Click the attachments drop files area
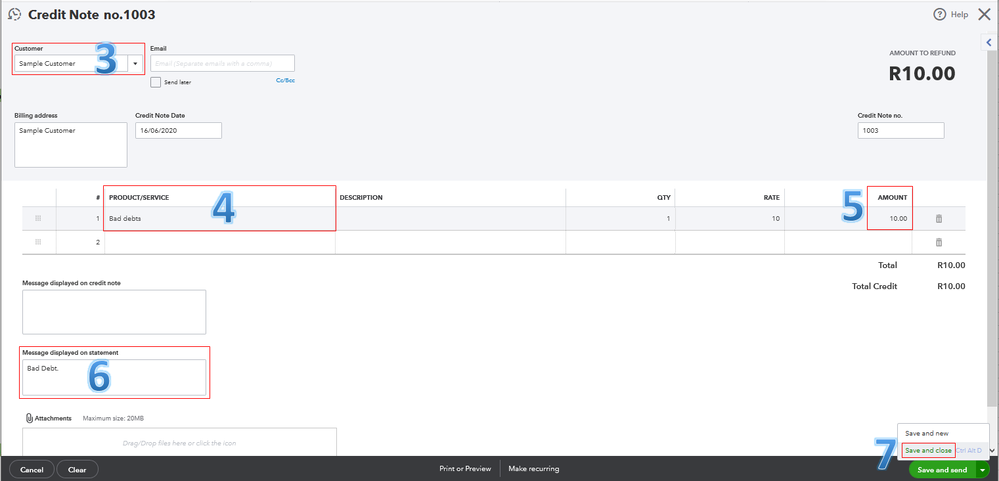 point(180,442)
